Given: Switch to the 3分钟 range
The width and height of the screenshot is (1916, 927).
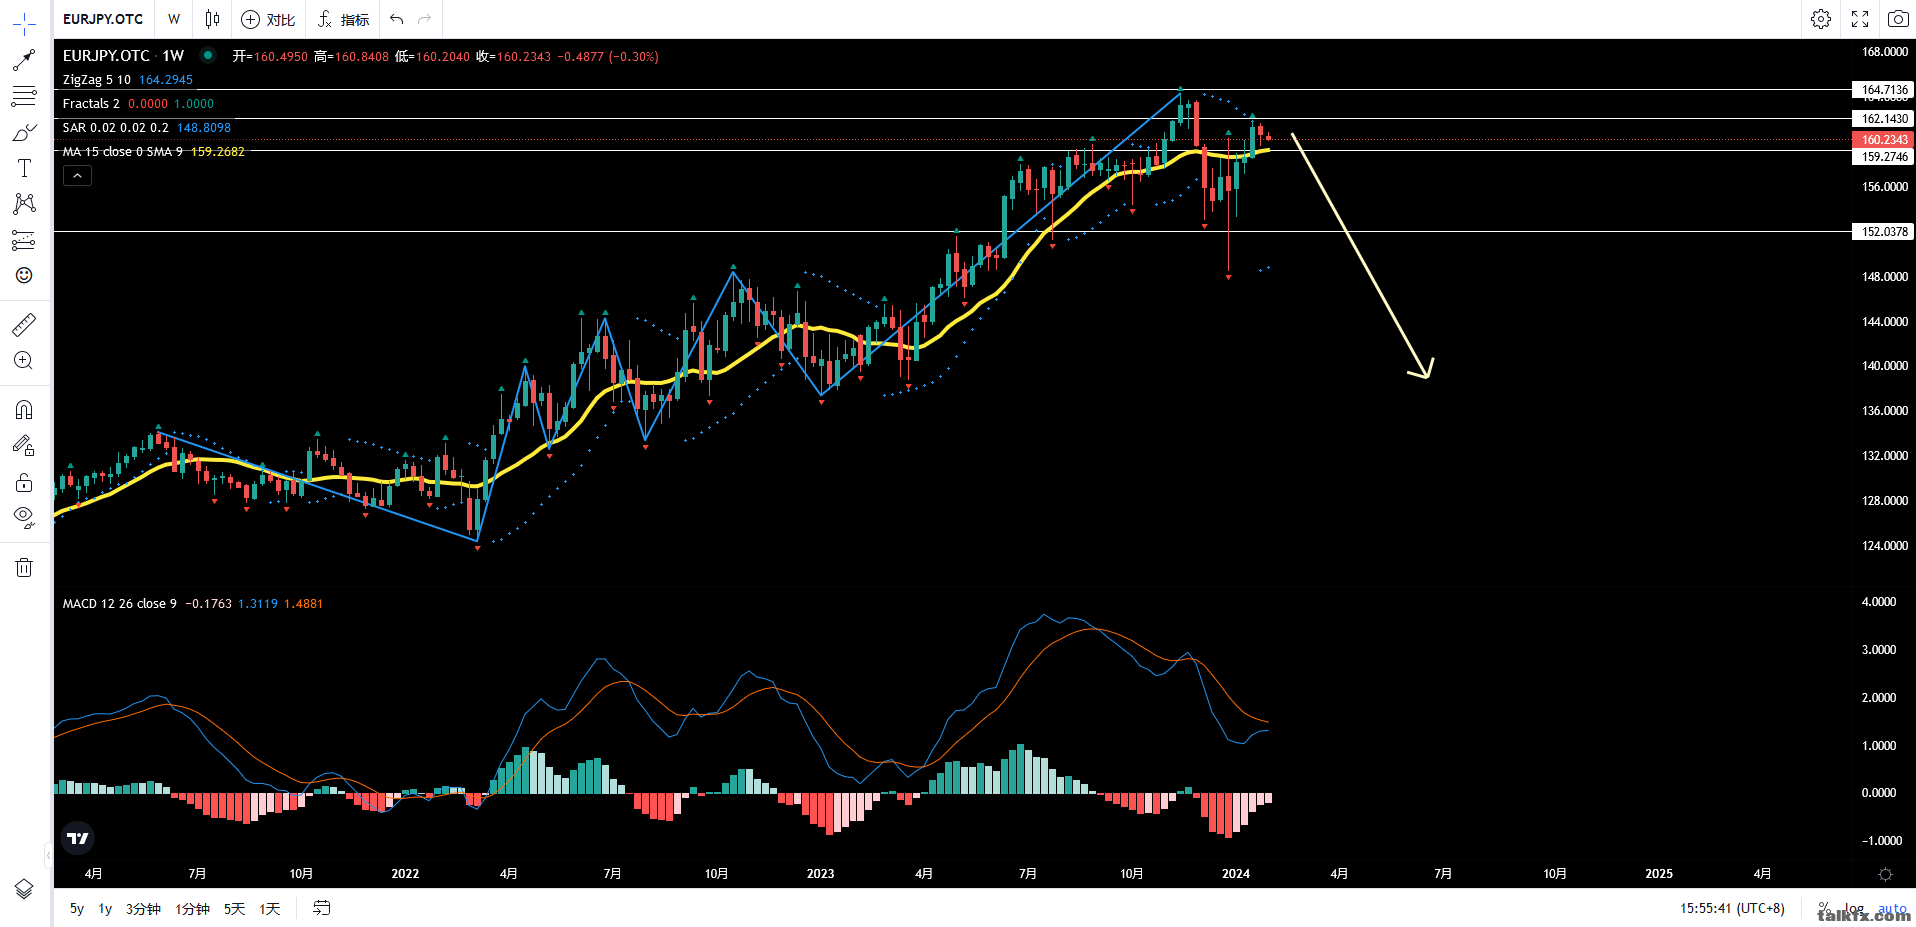Looking at the screenshot, I should (143, 908).
